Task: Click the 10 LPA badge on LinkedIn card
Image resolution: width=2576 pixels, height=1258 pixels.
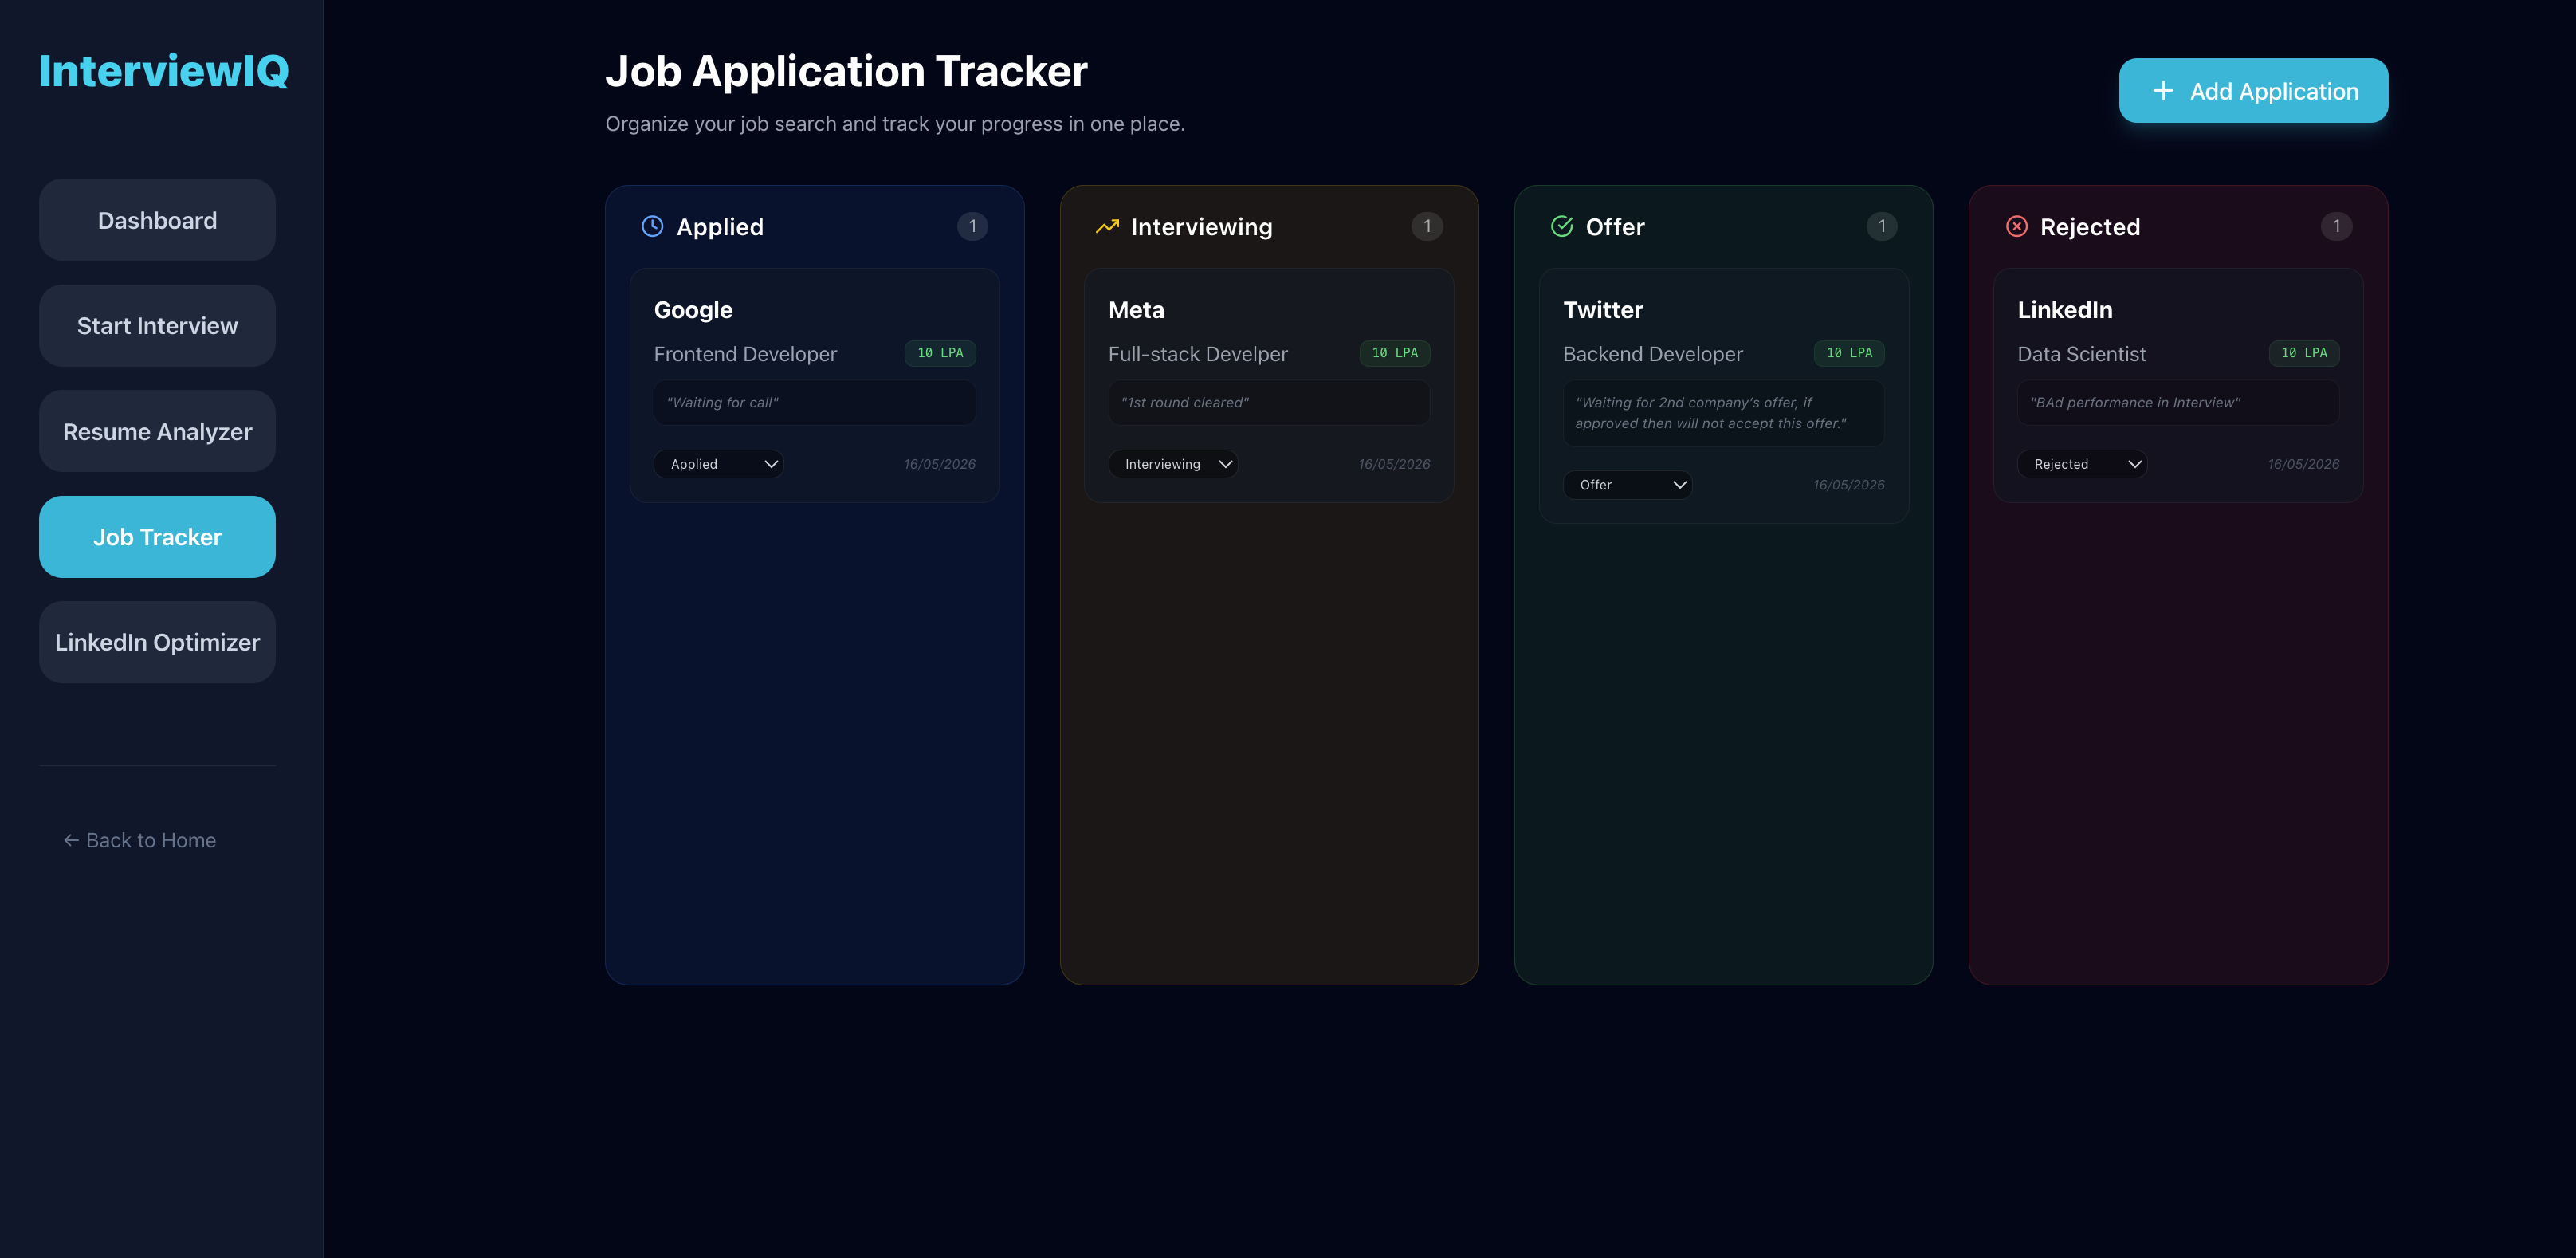Action: 2304,353
